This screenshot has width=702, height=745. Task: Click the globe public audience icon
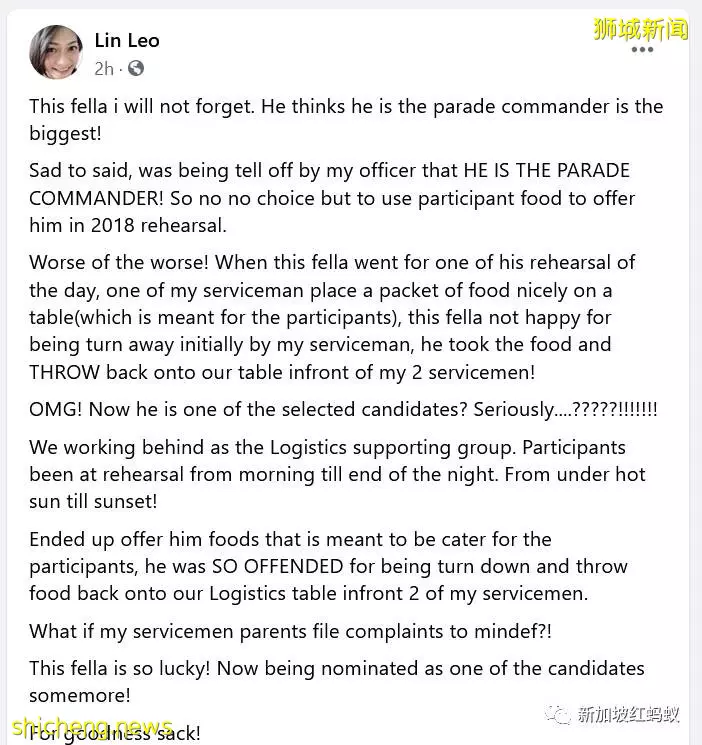(x=136, y=68)
